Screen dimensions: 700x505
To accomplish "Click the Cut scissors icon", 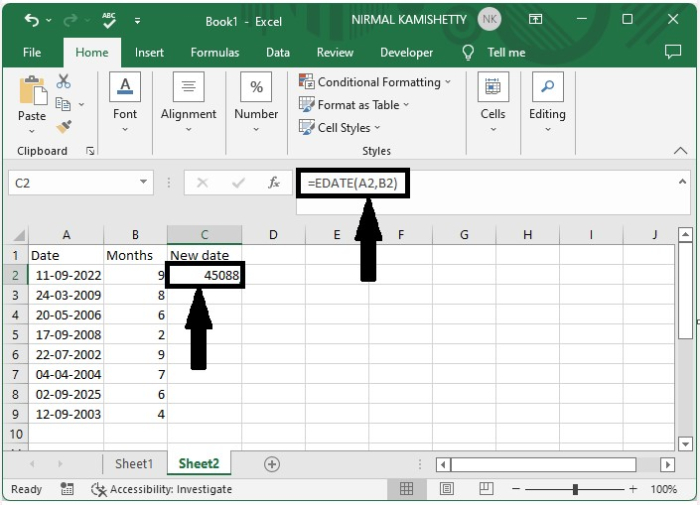I will (x=63, y=81).
